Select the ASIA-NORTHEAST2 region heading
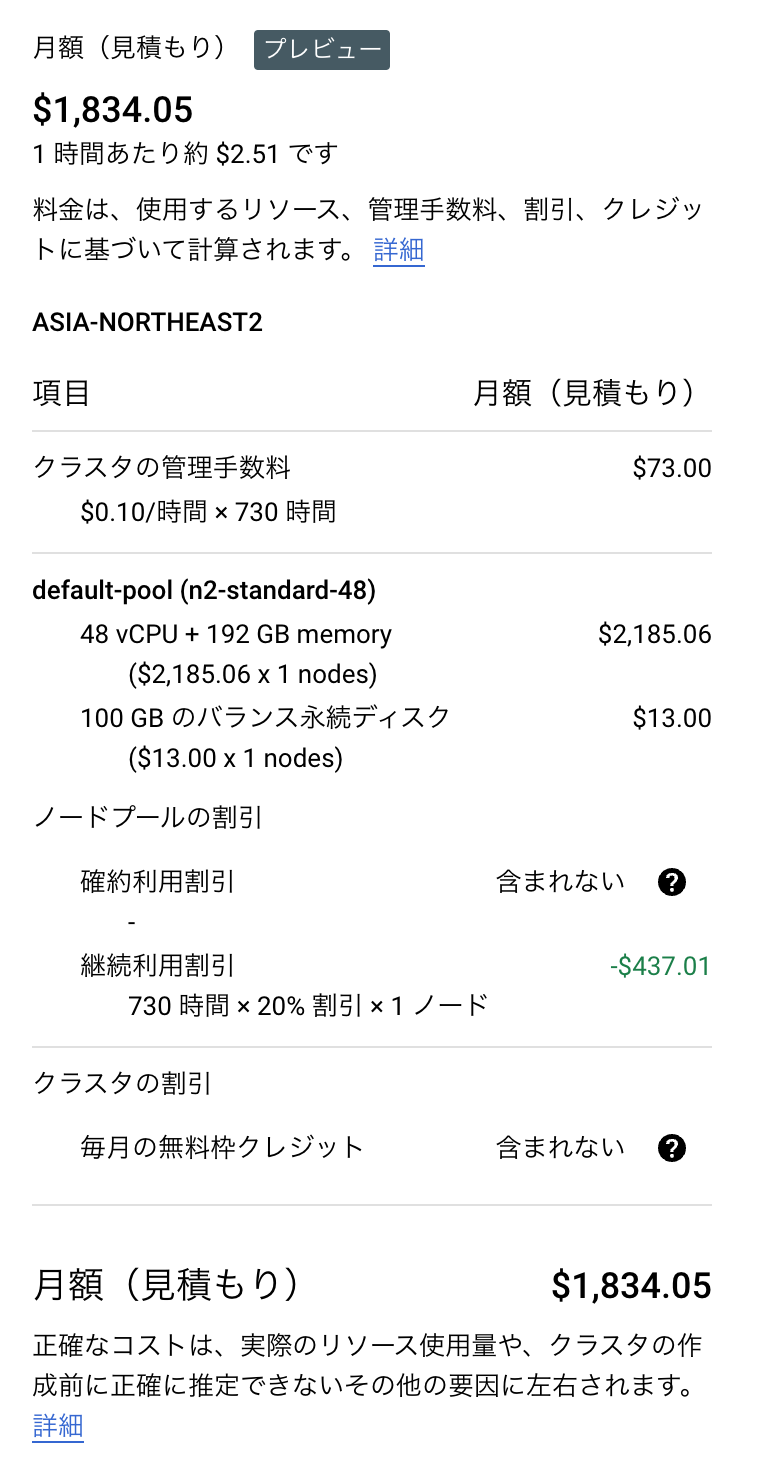 147,324
